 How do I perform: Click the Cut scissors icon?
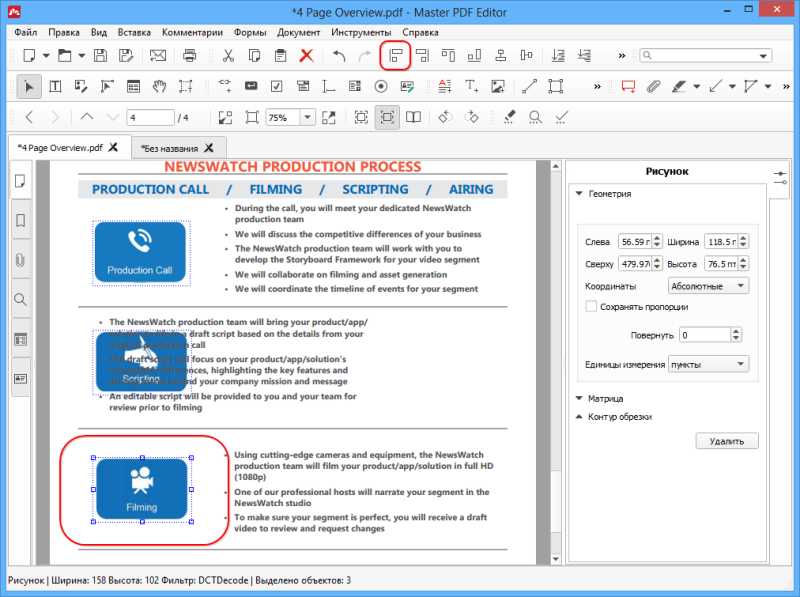(x=228, y=55)
